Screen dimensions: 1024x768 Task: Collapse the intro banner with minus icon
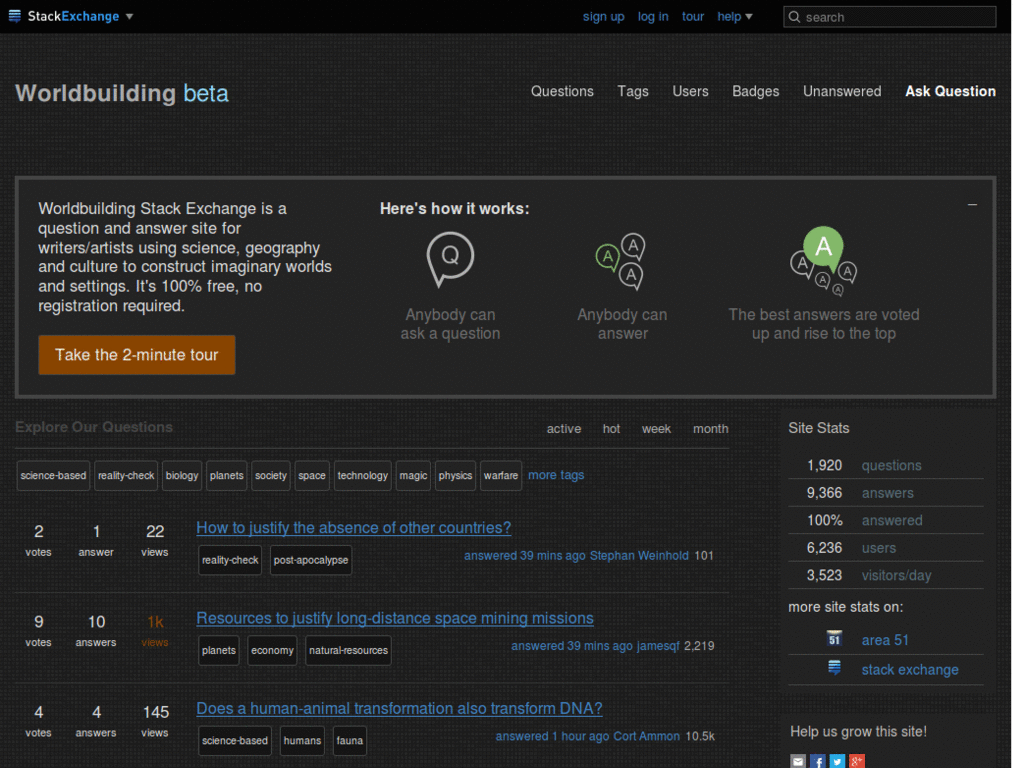[972, 204]
